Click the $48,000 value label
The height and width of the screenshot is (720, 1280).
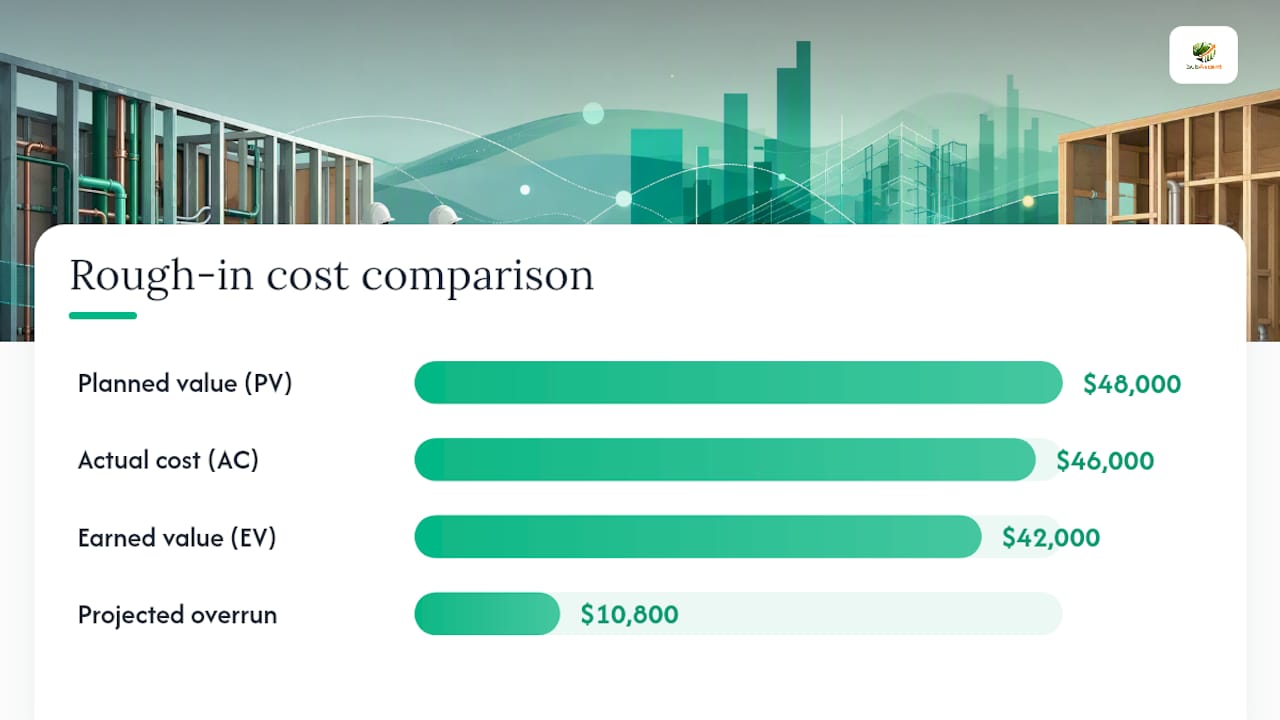(x=1132, y=384)
